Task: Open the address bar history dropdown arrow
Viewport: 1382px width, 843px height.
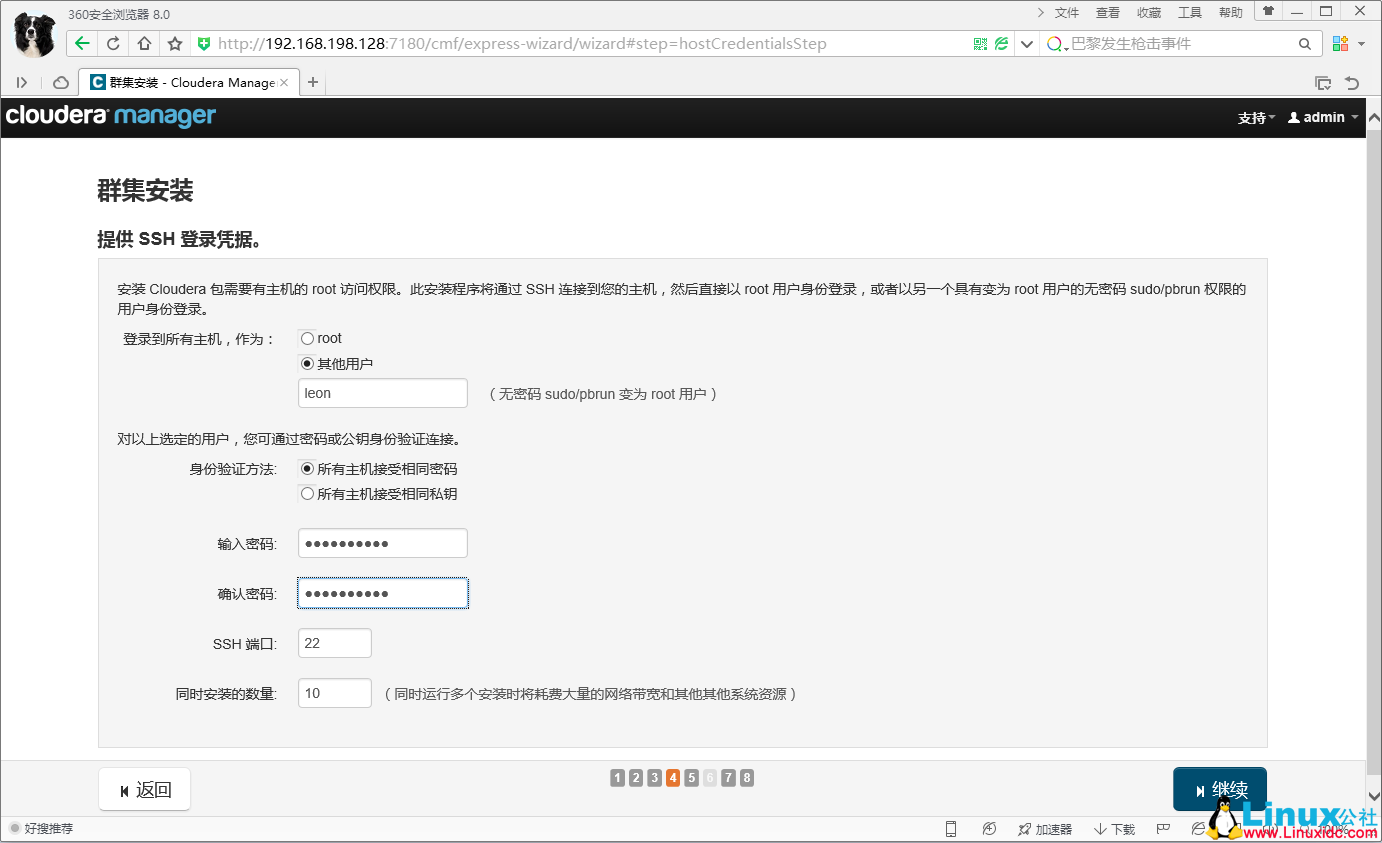Action: coord(1027,43)
